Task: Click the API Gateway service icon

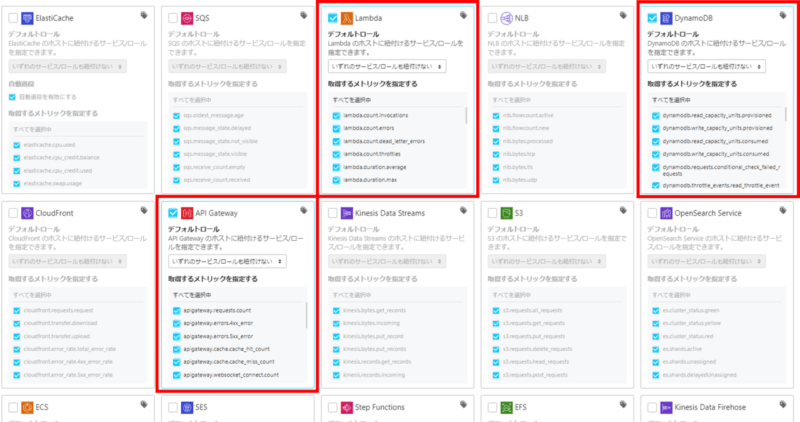Action: click(187, 213)
